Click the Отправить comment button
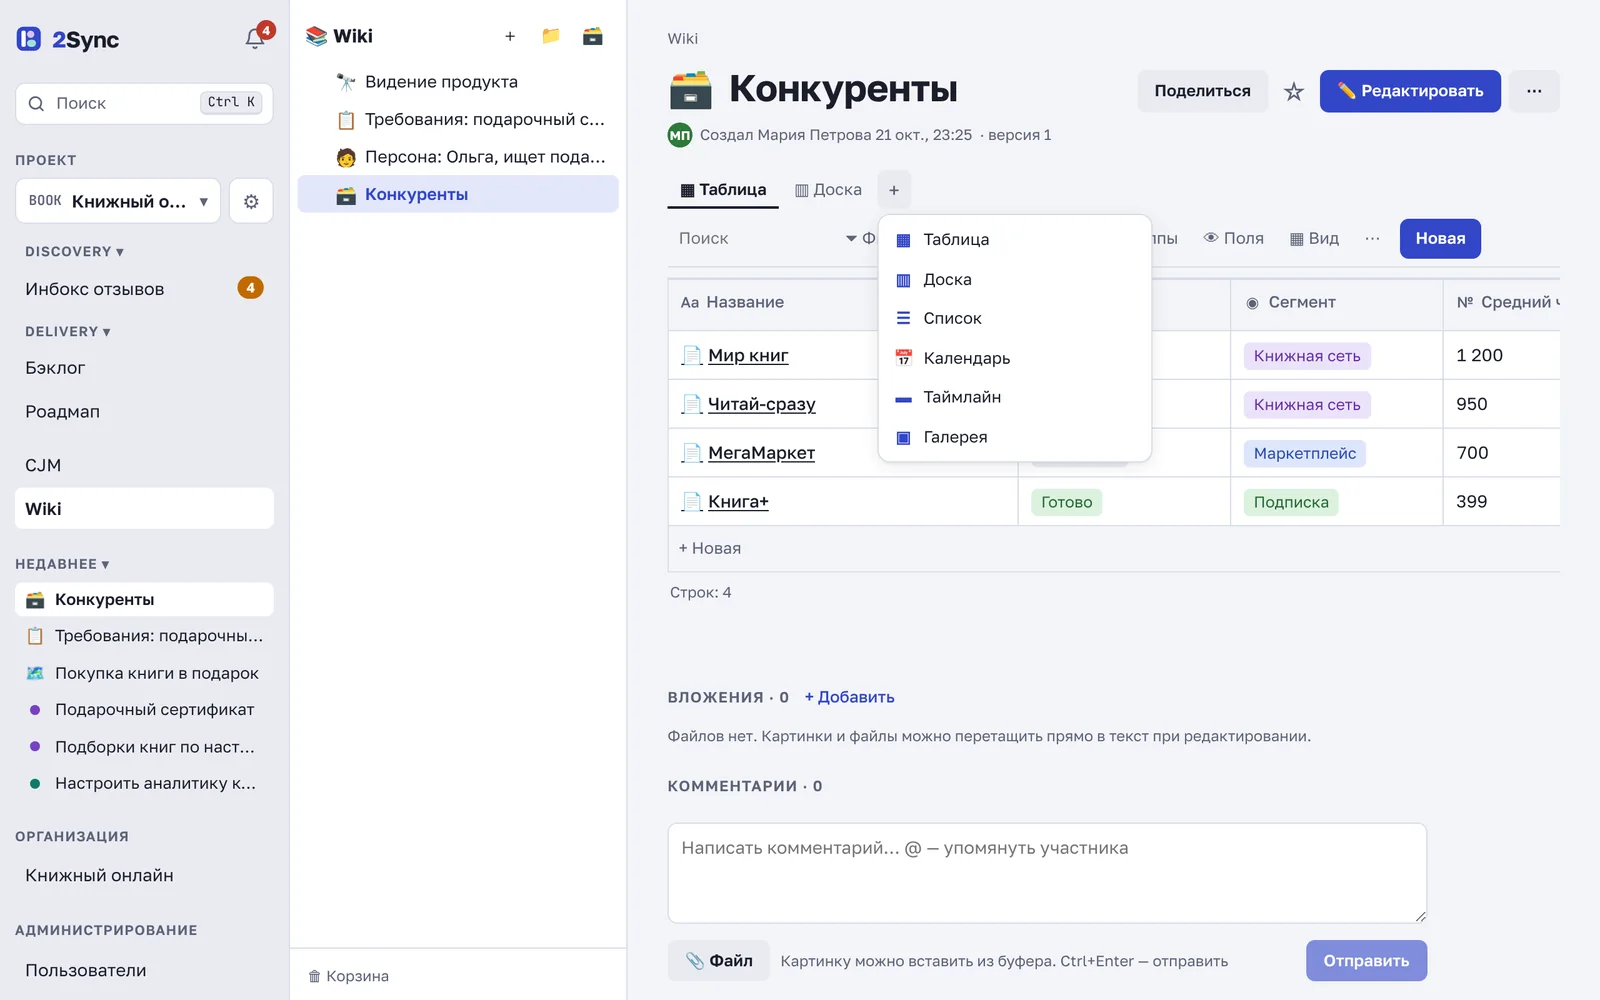 click(1366, 961)
